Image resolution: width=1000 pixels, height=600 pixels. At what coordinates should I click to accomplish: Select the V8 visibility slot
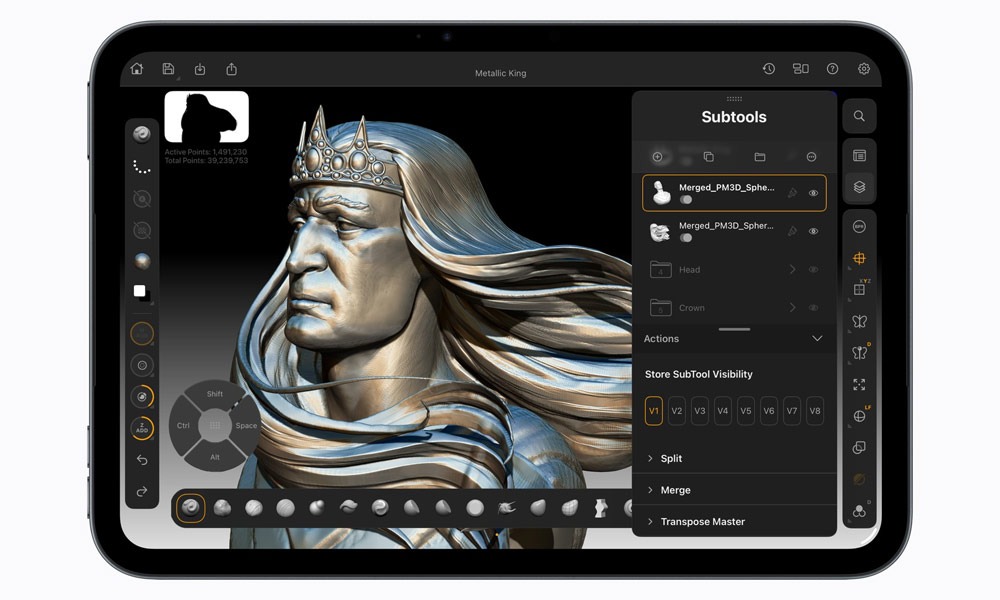click(815, 411)
